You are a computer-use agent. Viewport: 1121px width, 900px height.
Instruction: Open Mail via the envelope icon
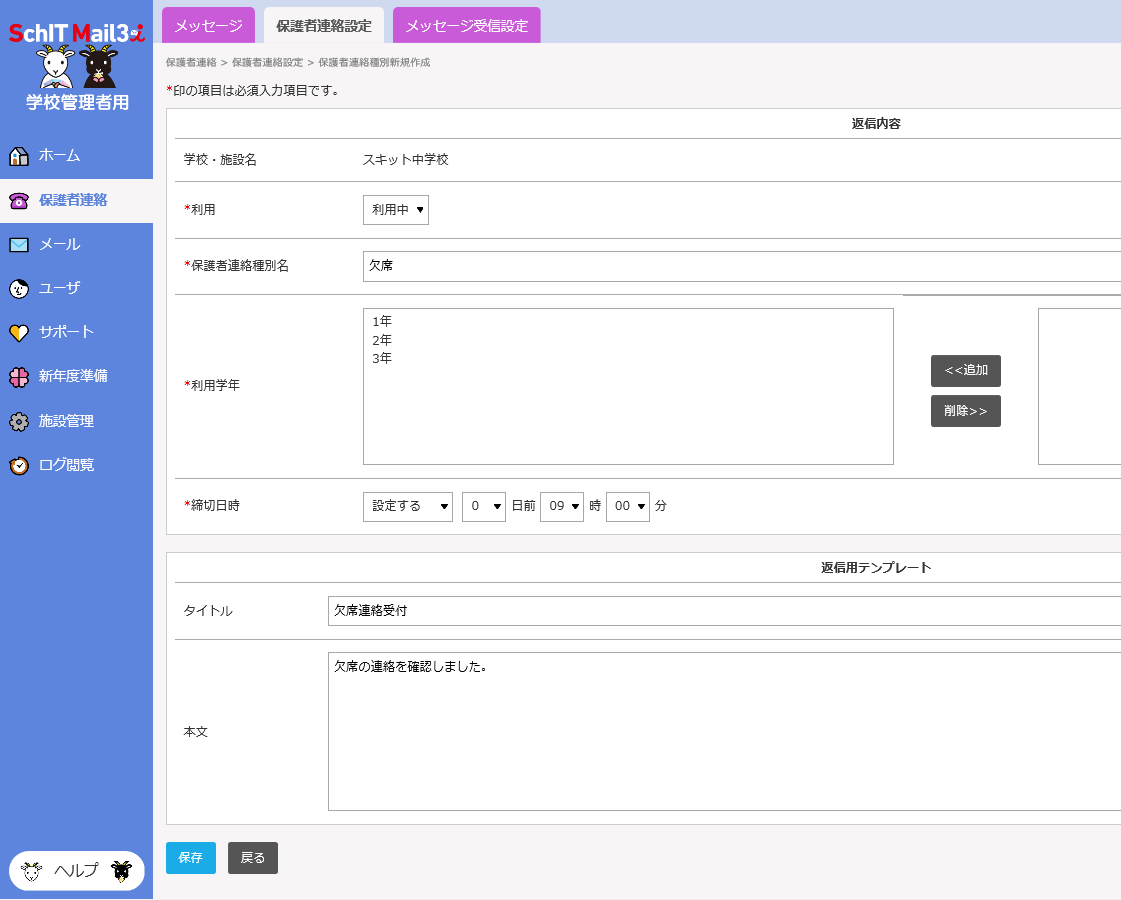18,244
